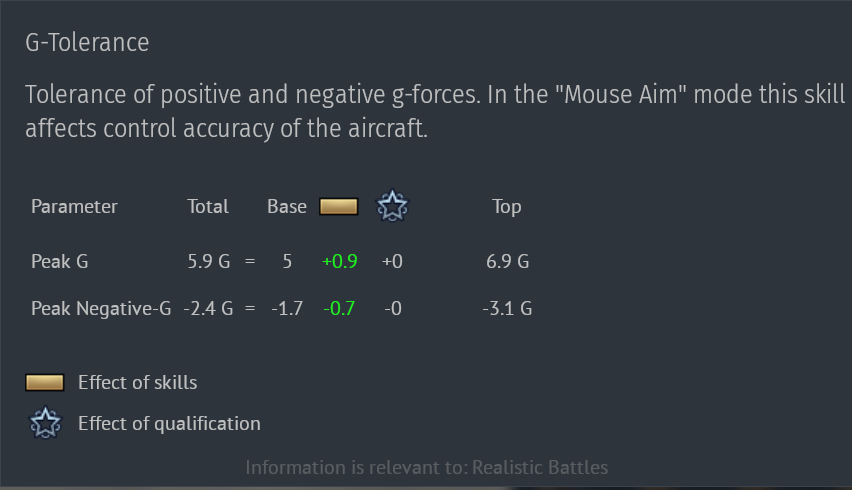
Task: Select the Peak Negative-G row label
Action: point(101,309)
